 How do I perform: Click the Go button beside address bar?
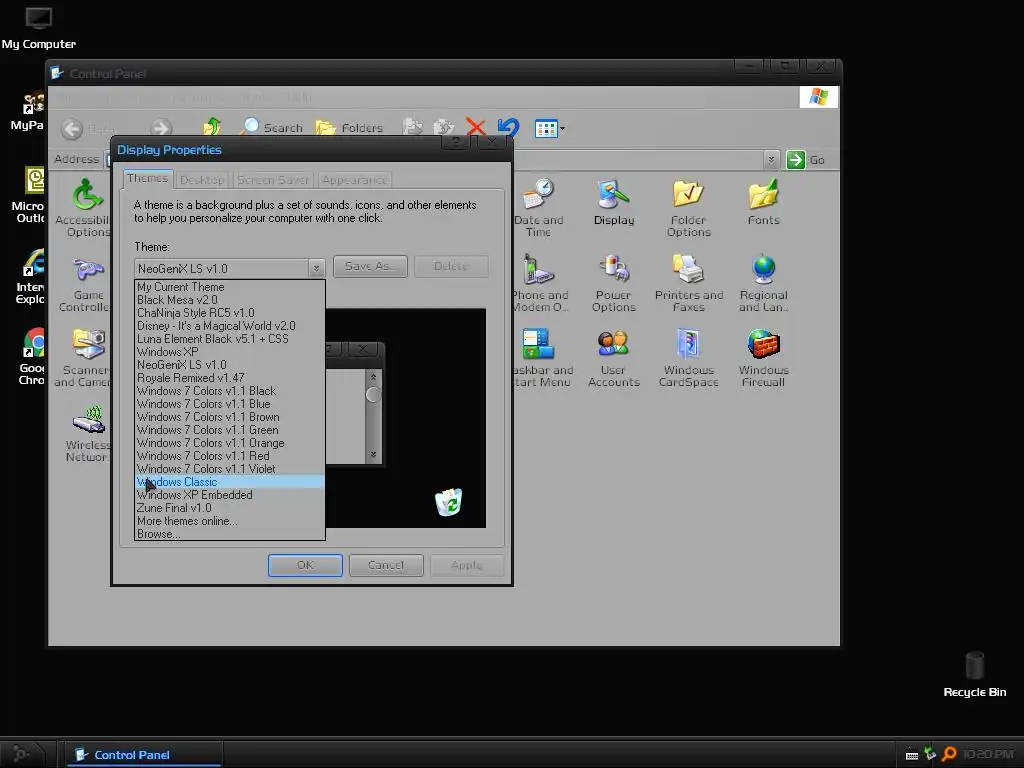(x=806, y=159)
